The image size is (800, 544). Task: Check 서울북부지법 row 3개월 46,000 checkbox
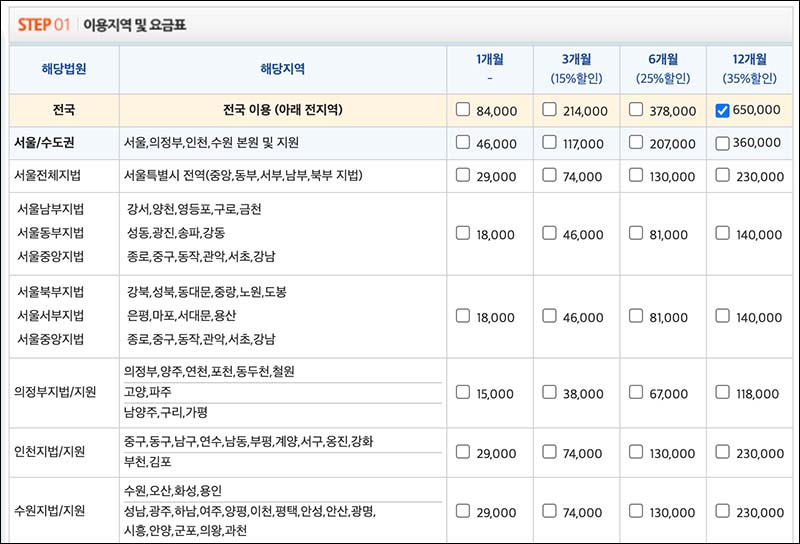coord(550,316)
